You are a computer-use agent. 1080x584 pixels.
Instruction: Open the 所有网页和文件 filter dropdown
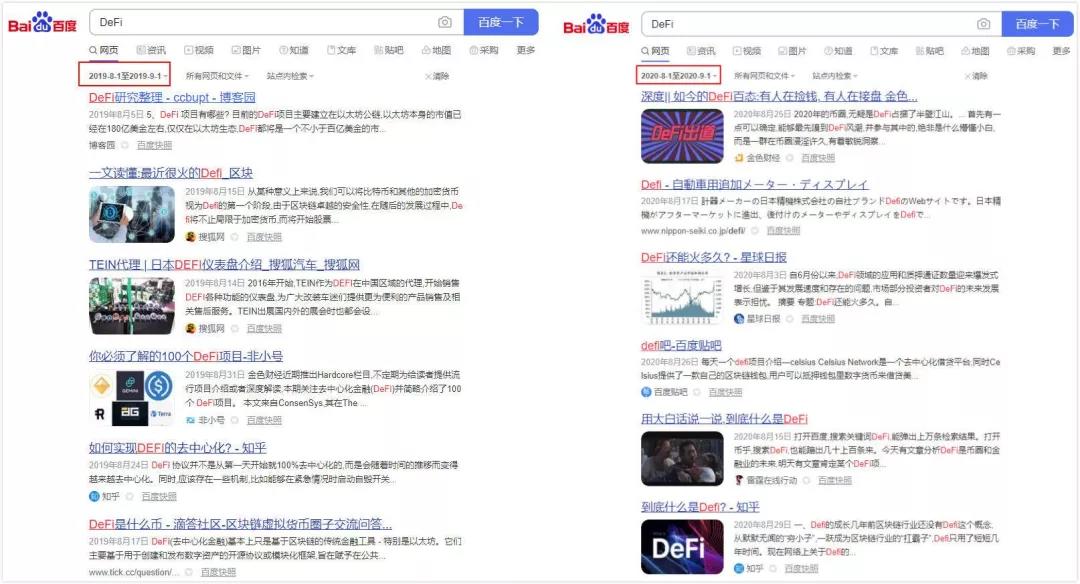coord(220,74)
